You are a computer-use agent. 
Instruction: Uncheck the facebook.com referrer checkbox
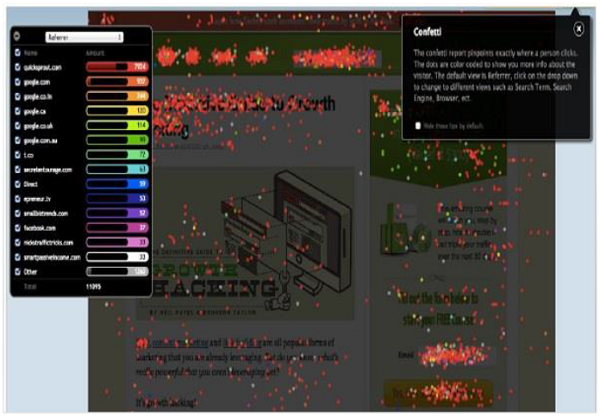click(x=16, y=227)
